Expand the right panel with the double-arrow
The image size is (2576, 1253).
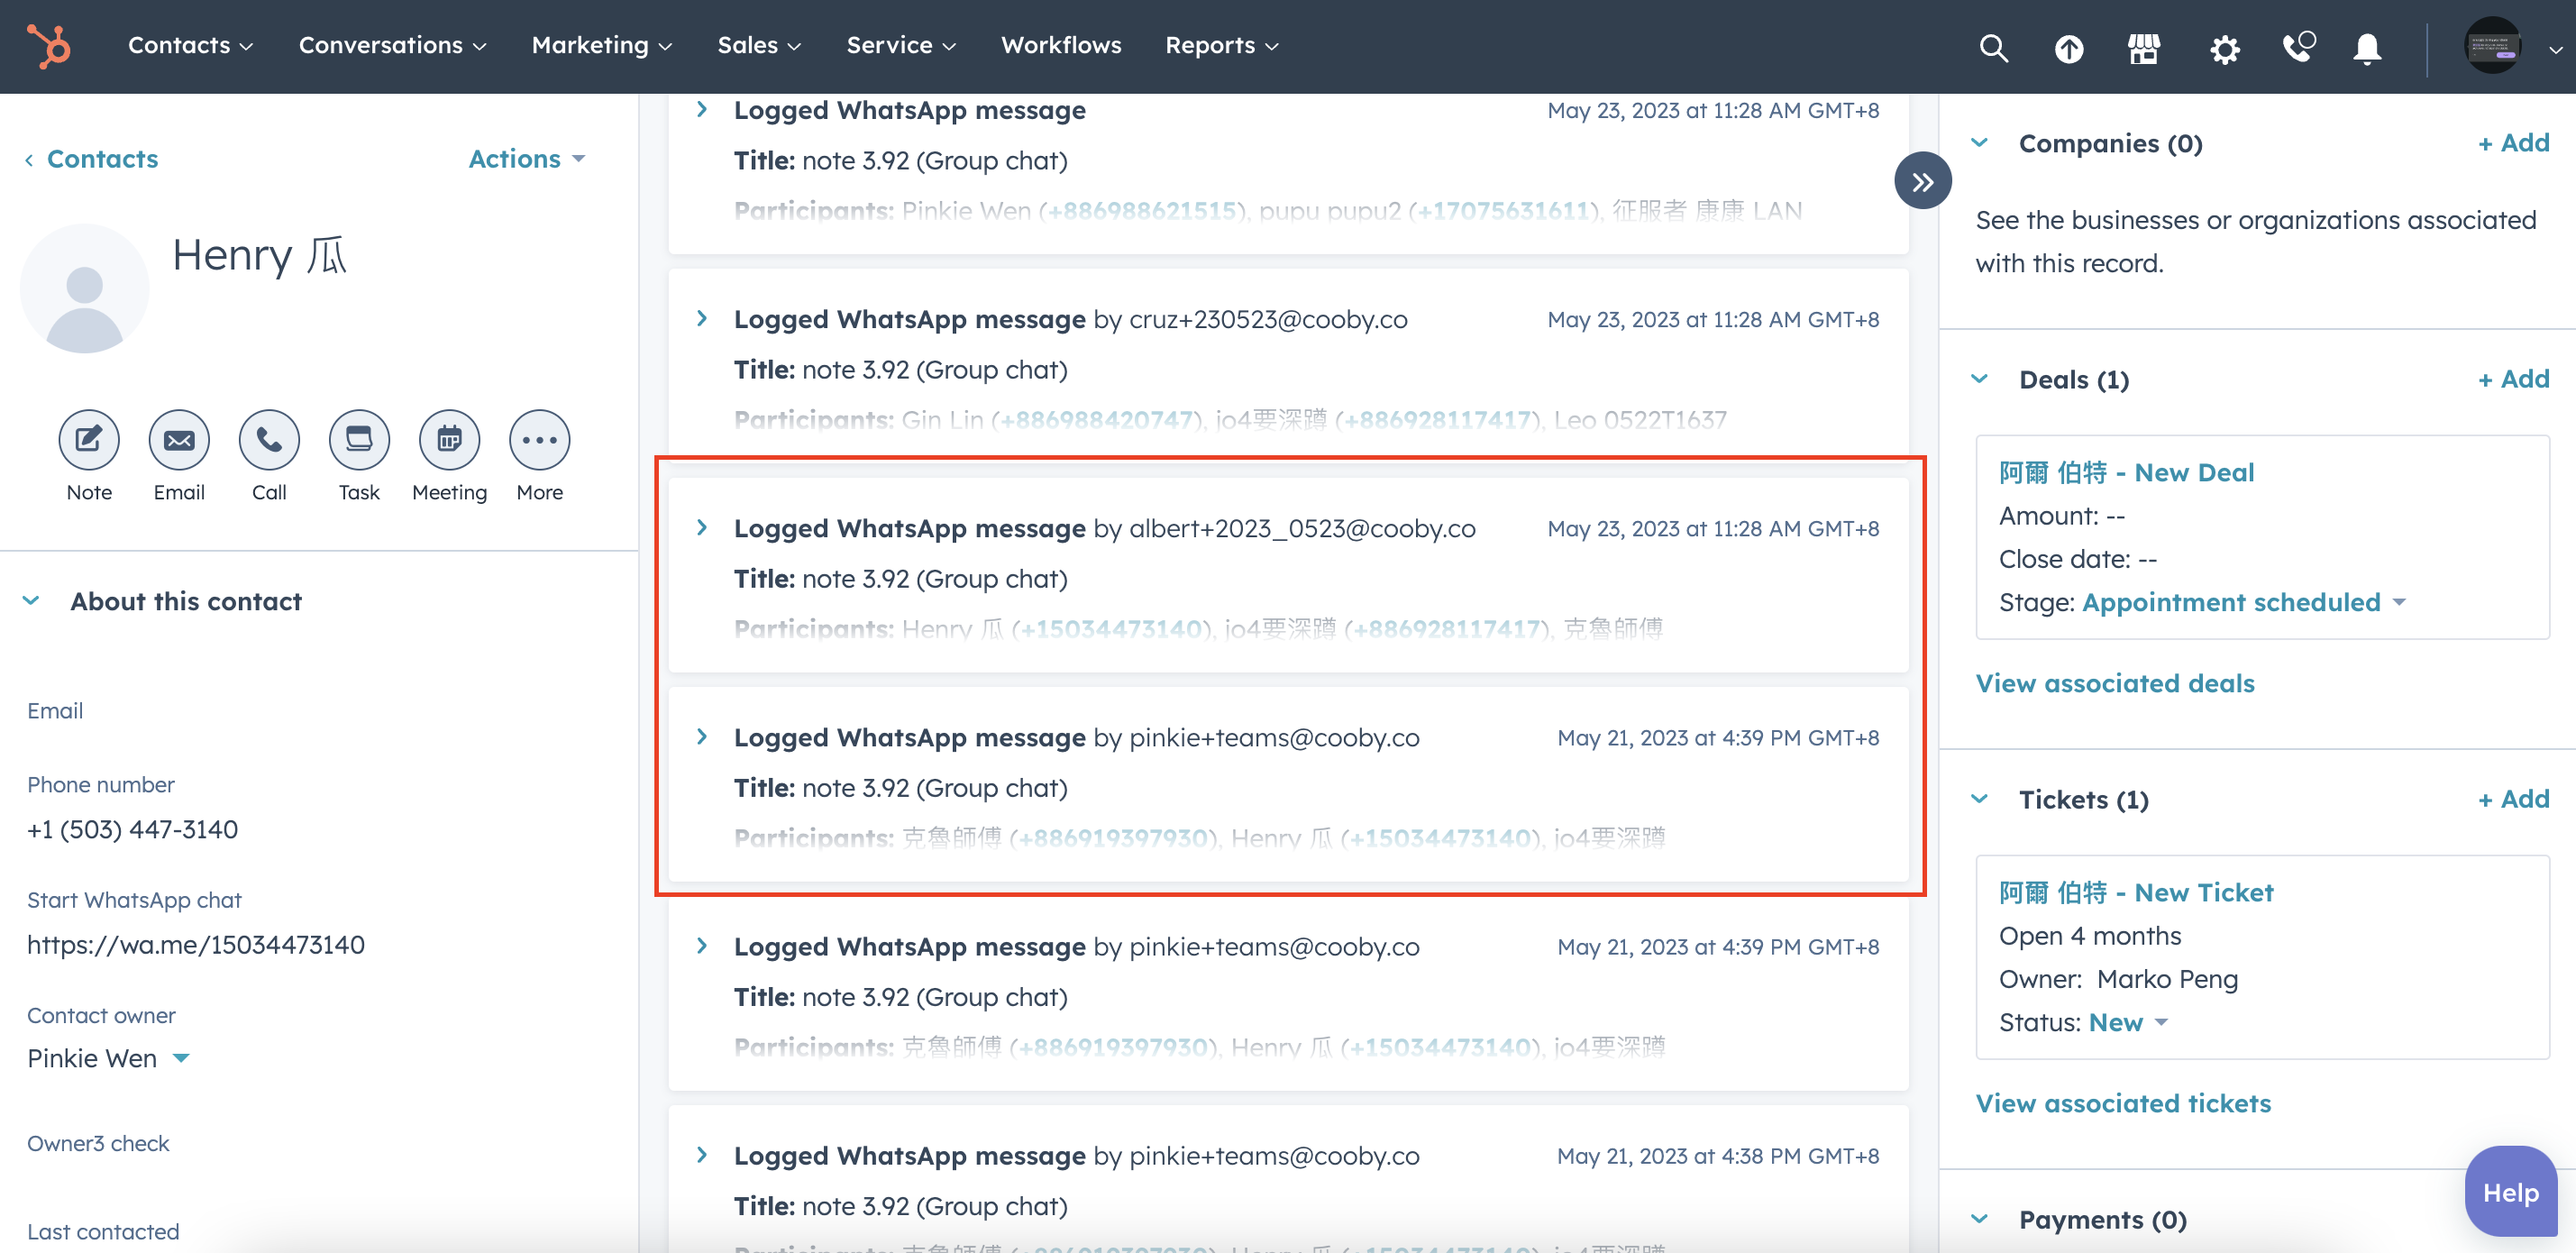1922,180
